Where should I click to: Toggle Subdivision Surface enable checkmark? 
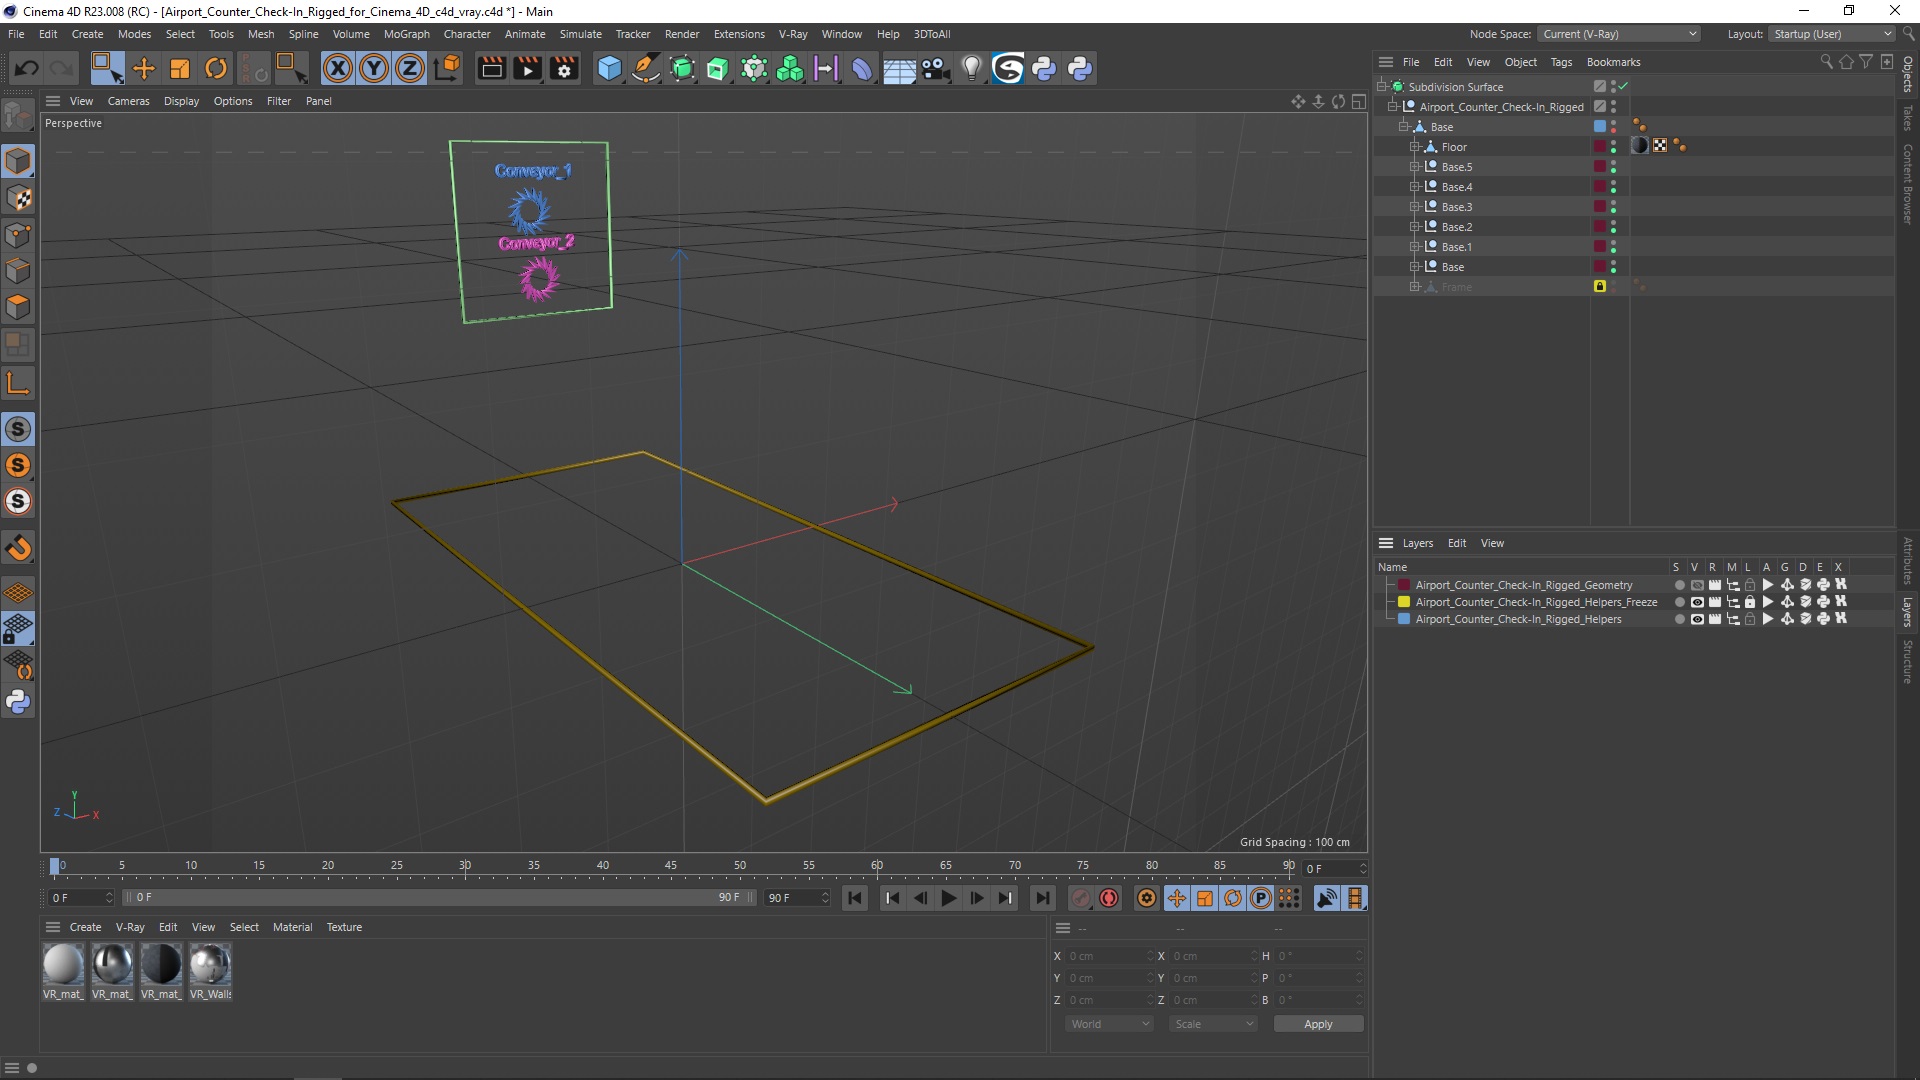(1624, 87)
